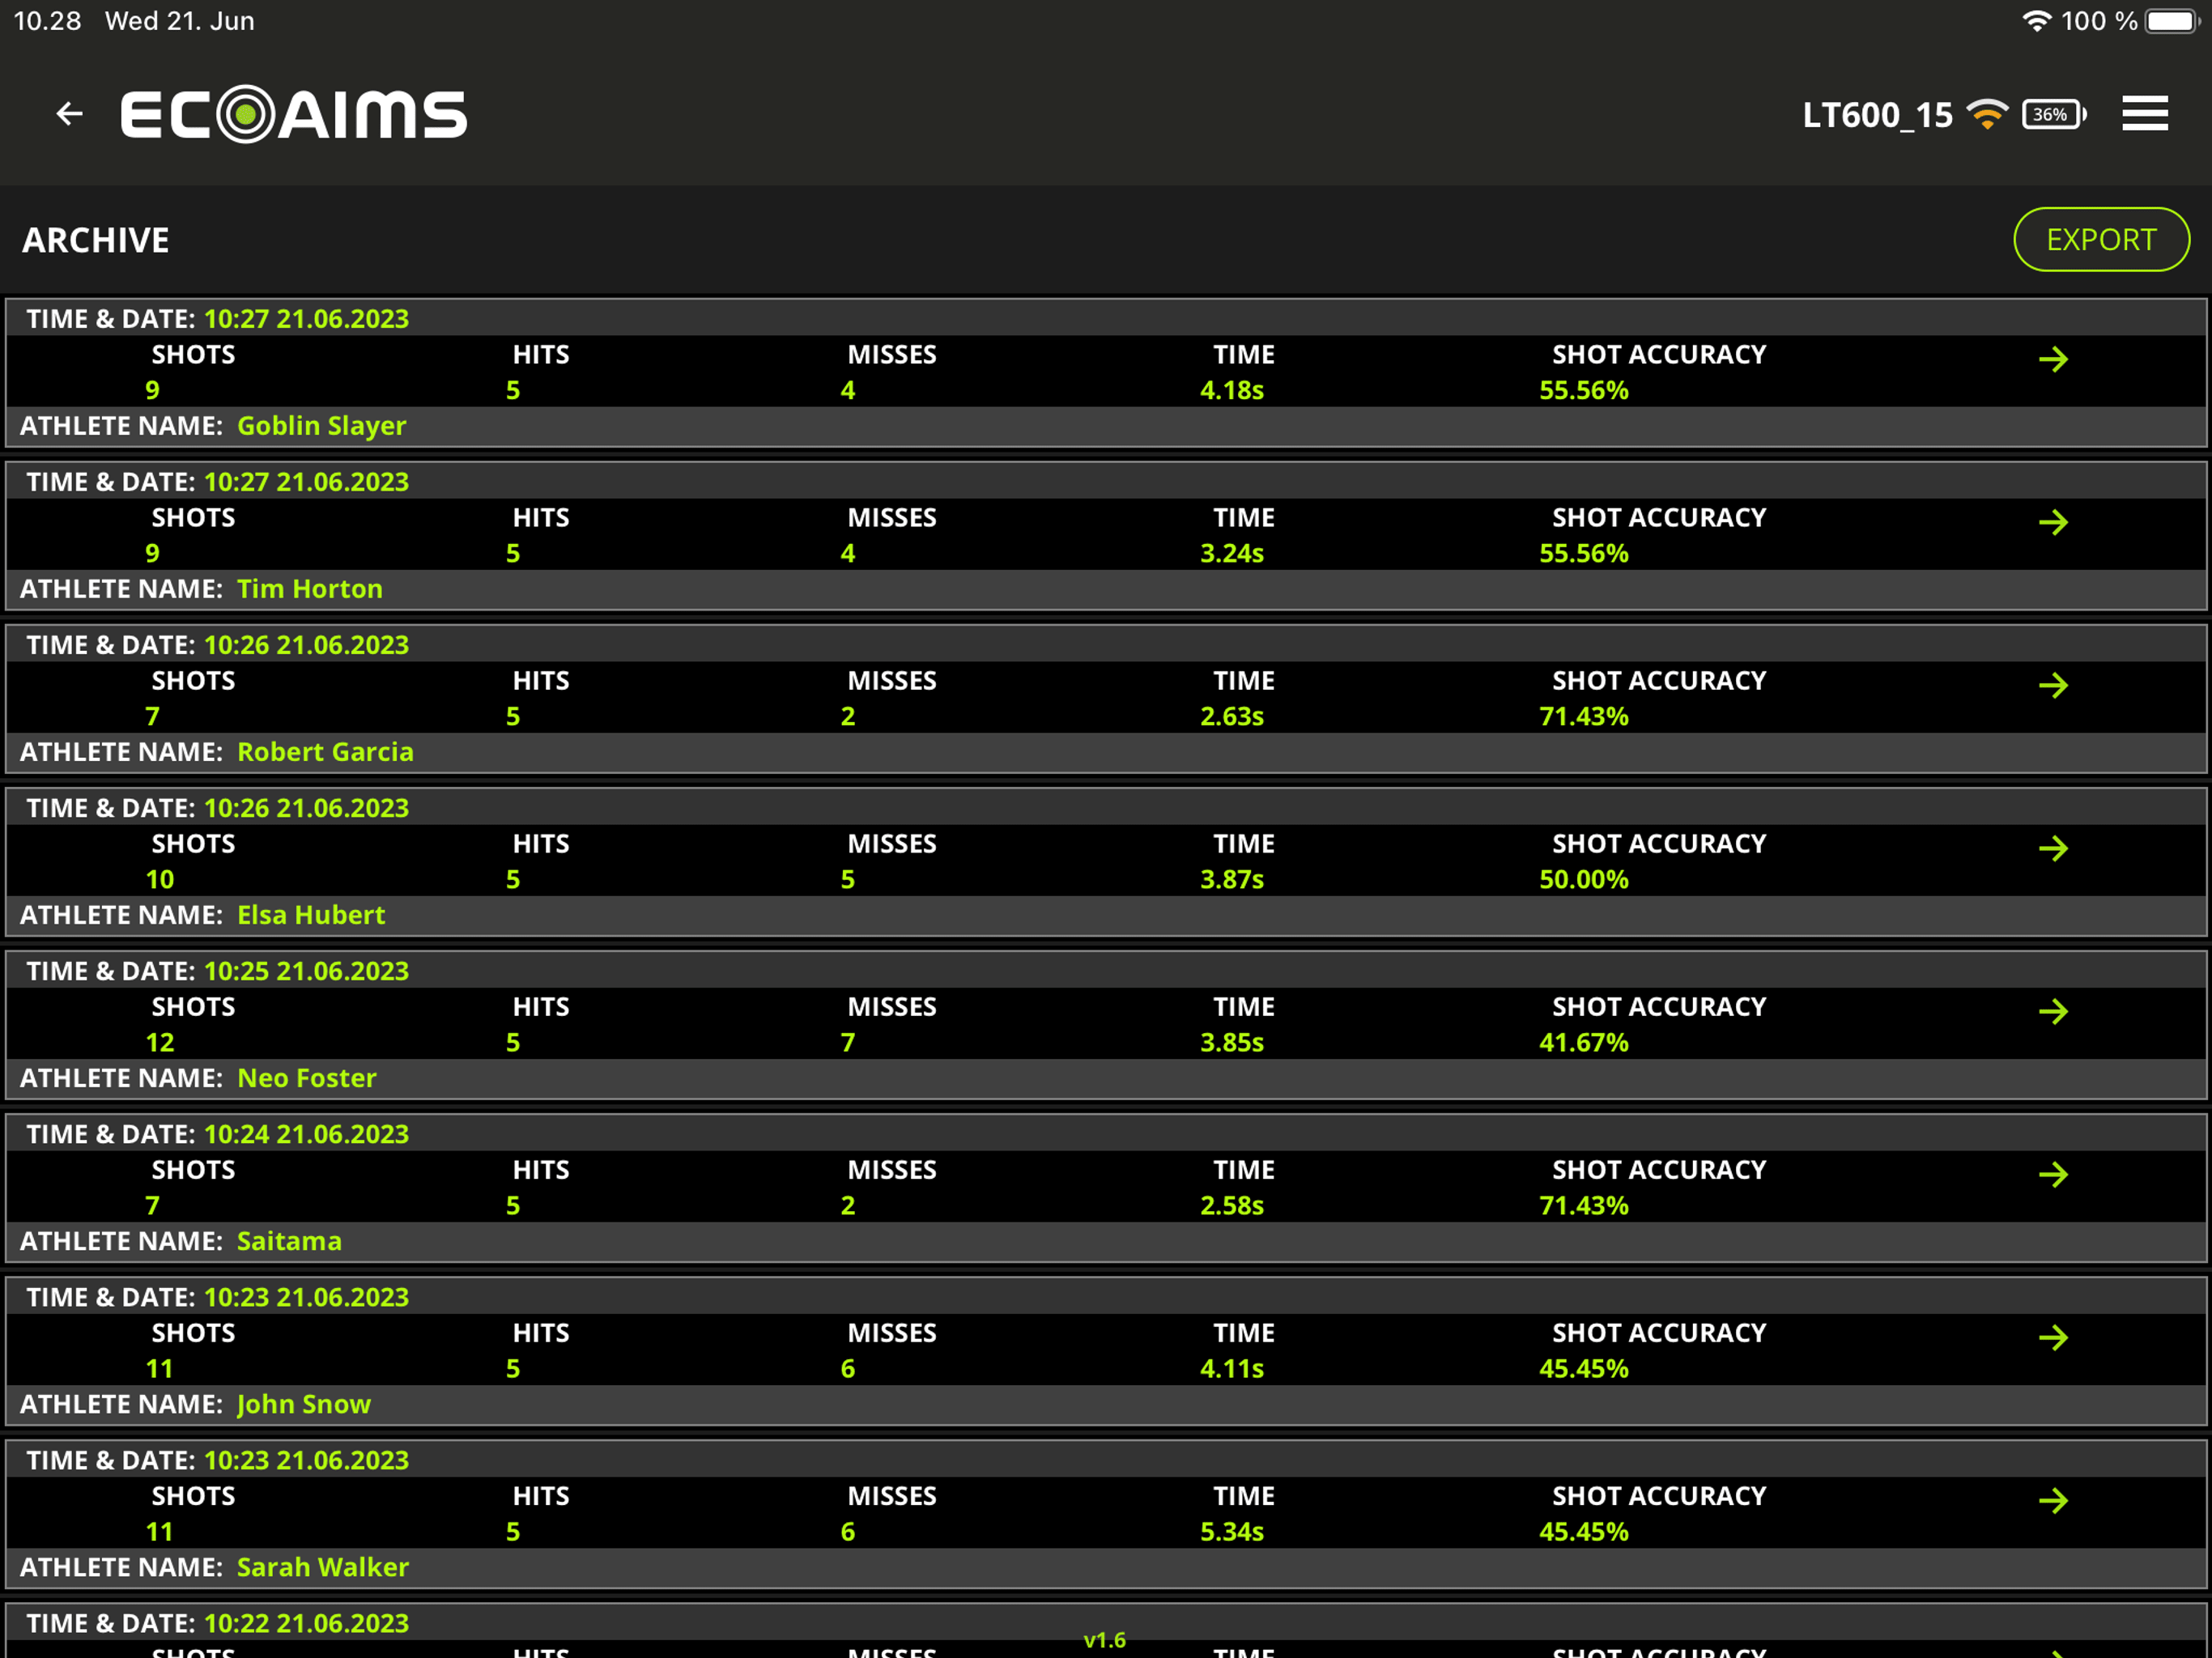This screenshot has width=2212, height=1658.
Task: Select athlete name Neo Foster
Action: (307, 1078)
